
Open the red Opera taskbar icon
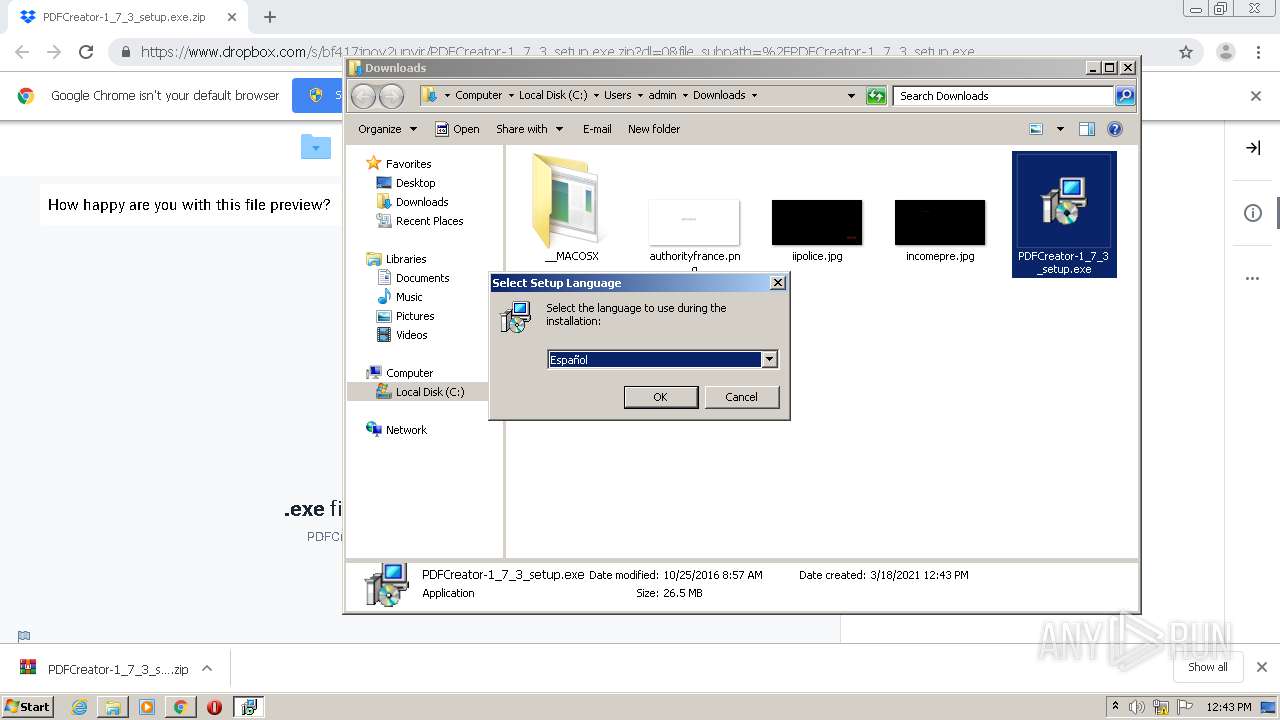point(214,707)
